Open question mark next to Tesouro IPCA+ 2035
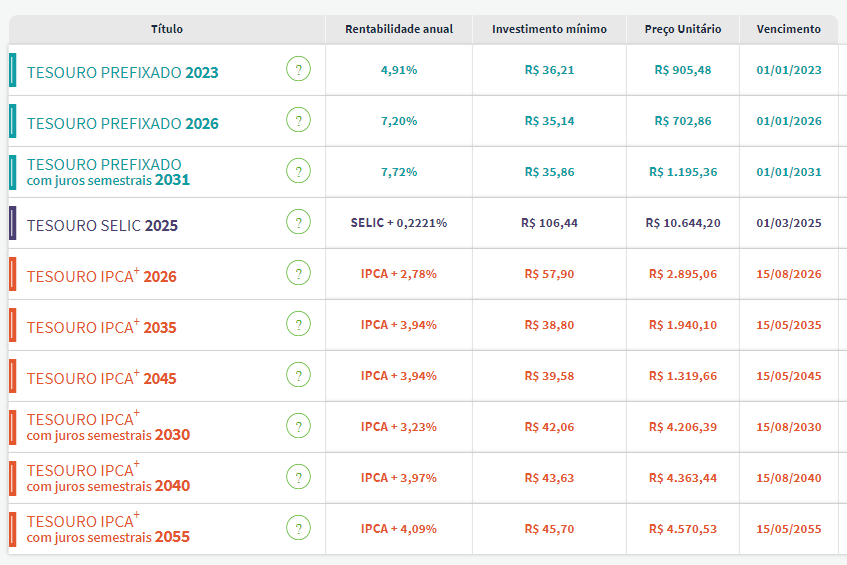The width and height of the screenshot is (847, 565). click(x=298, y=324)
